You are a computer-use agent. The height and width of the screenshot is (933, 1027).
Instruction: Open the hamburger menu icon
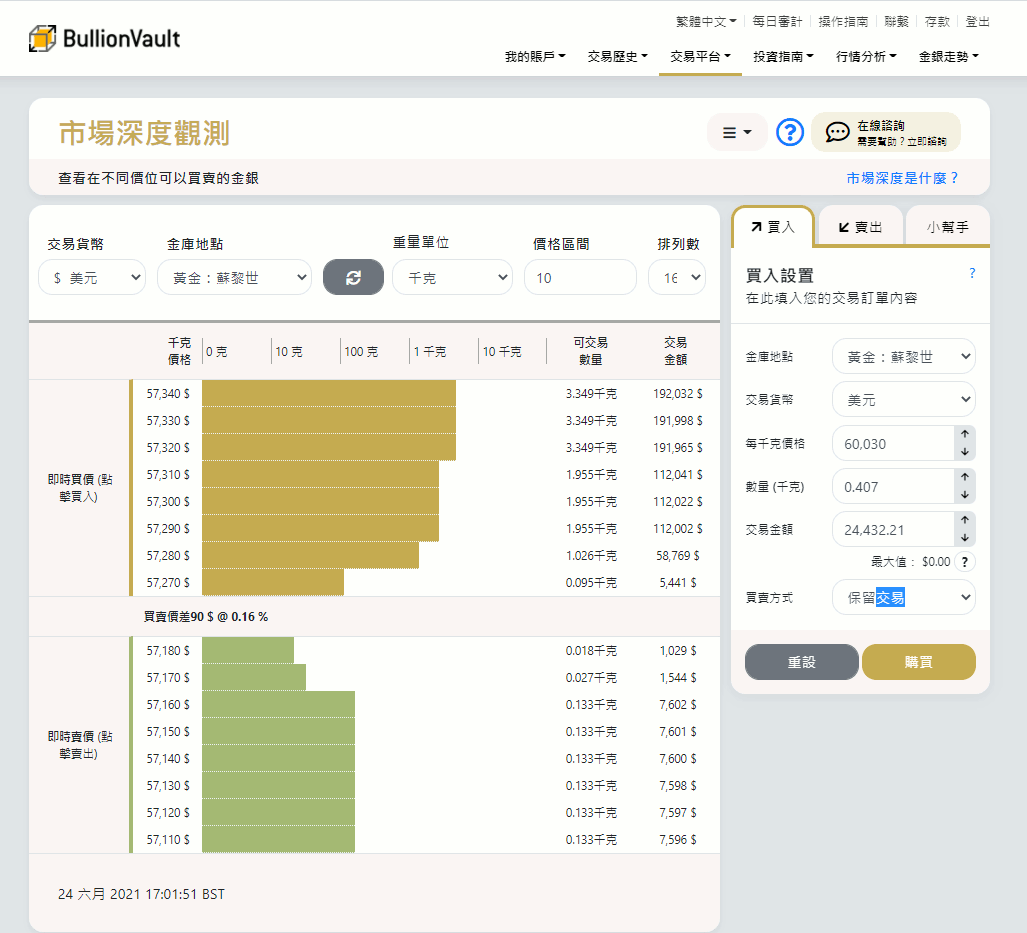(x=737, y=132)
